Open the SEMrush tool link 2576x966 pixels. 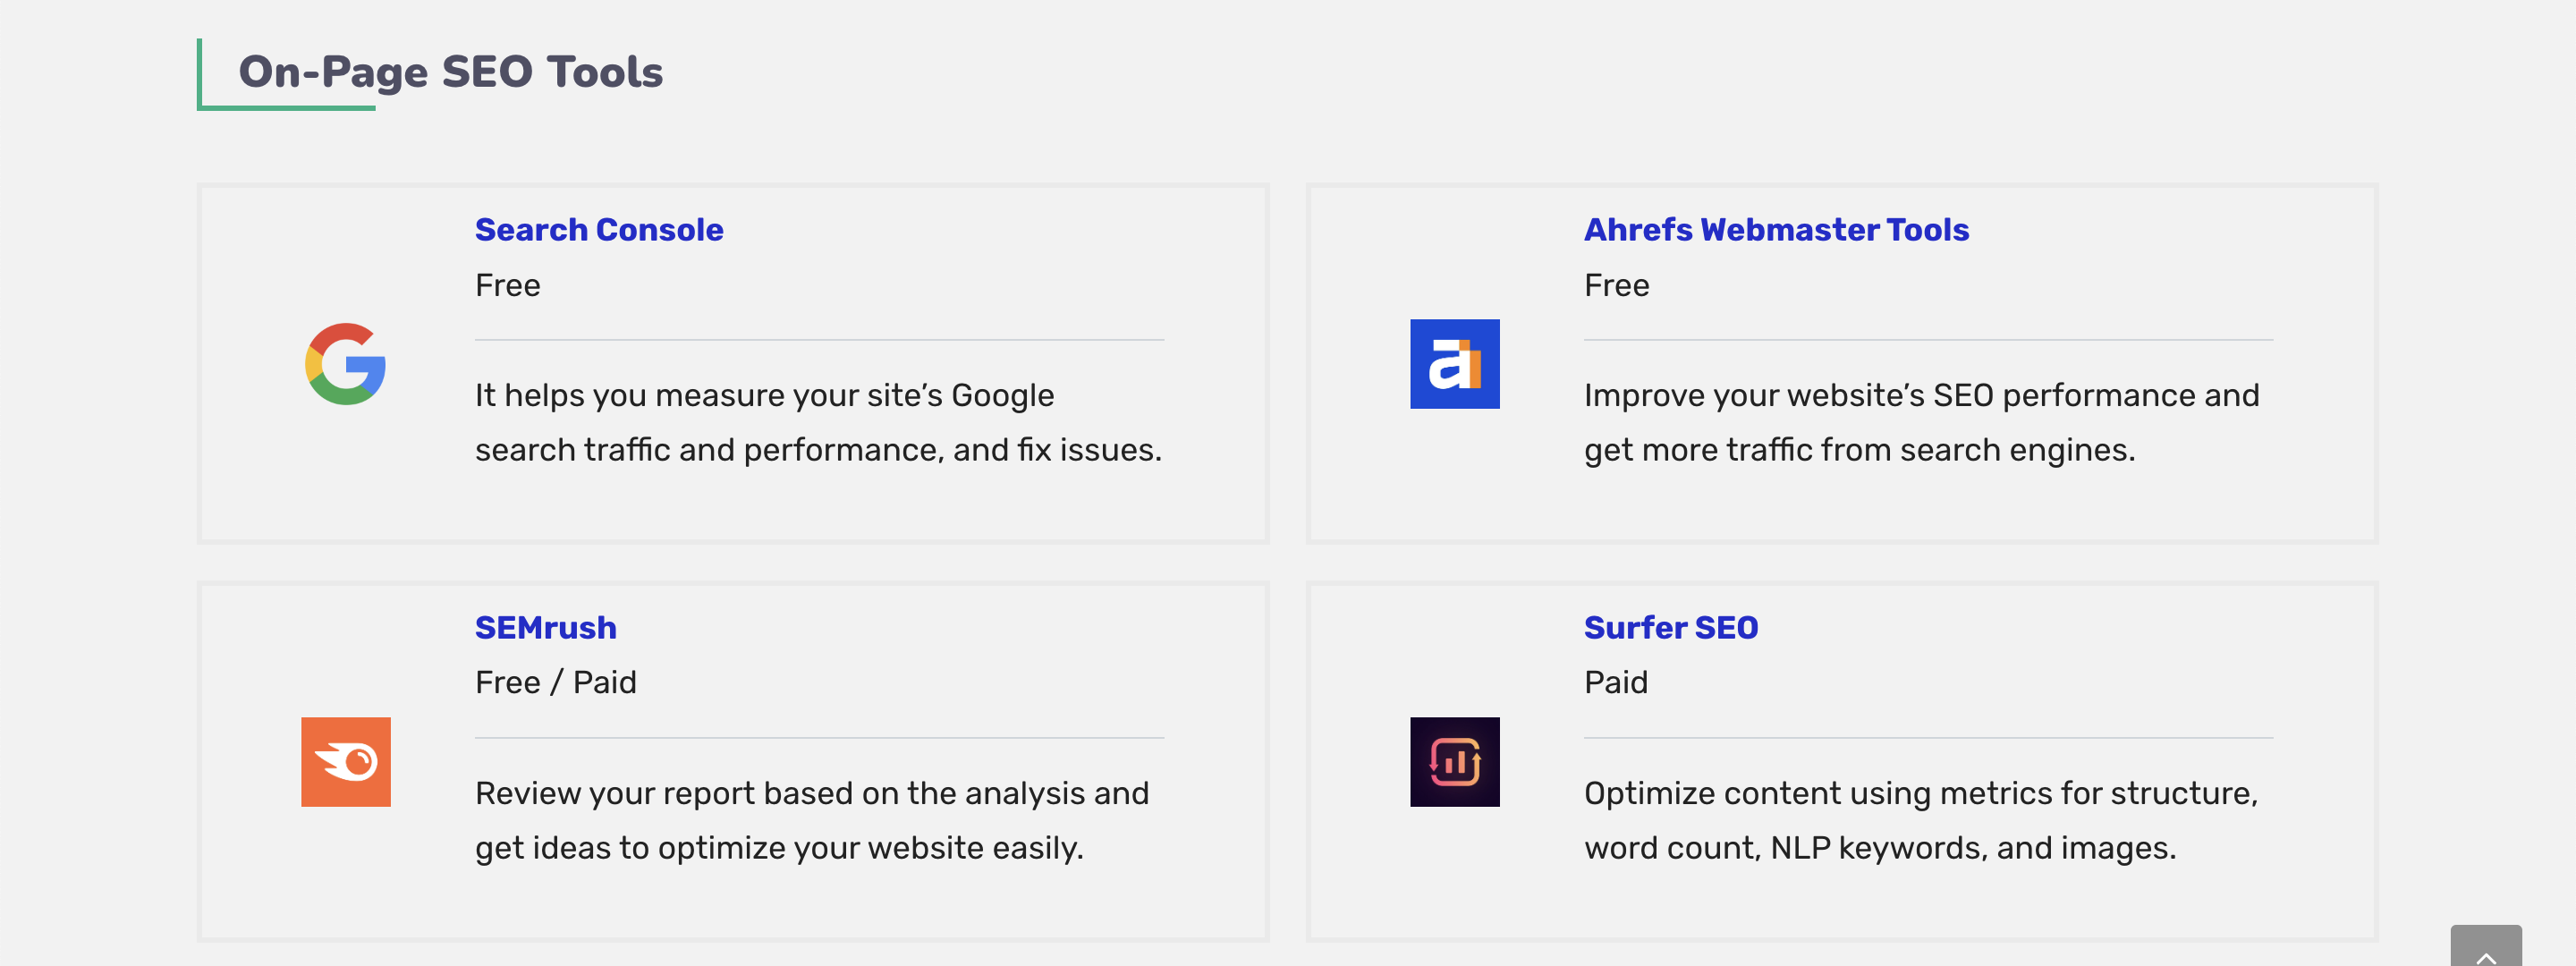coord(545,627)
